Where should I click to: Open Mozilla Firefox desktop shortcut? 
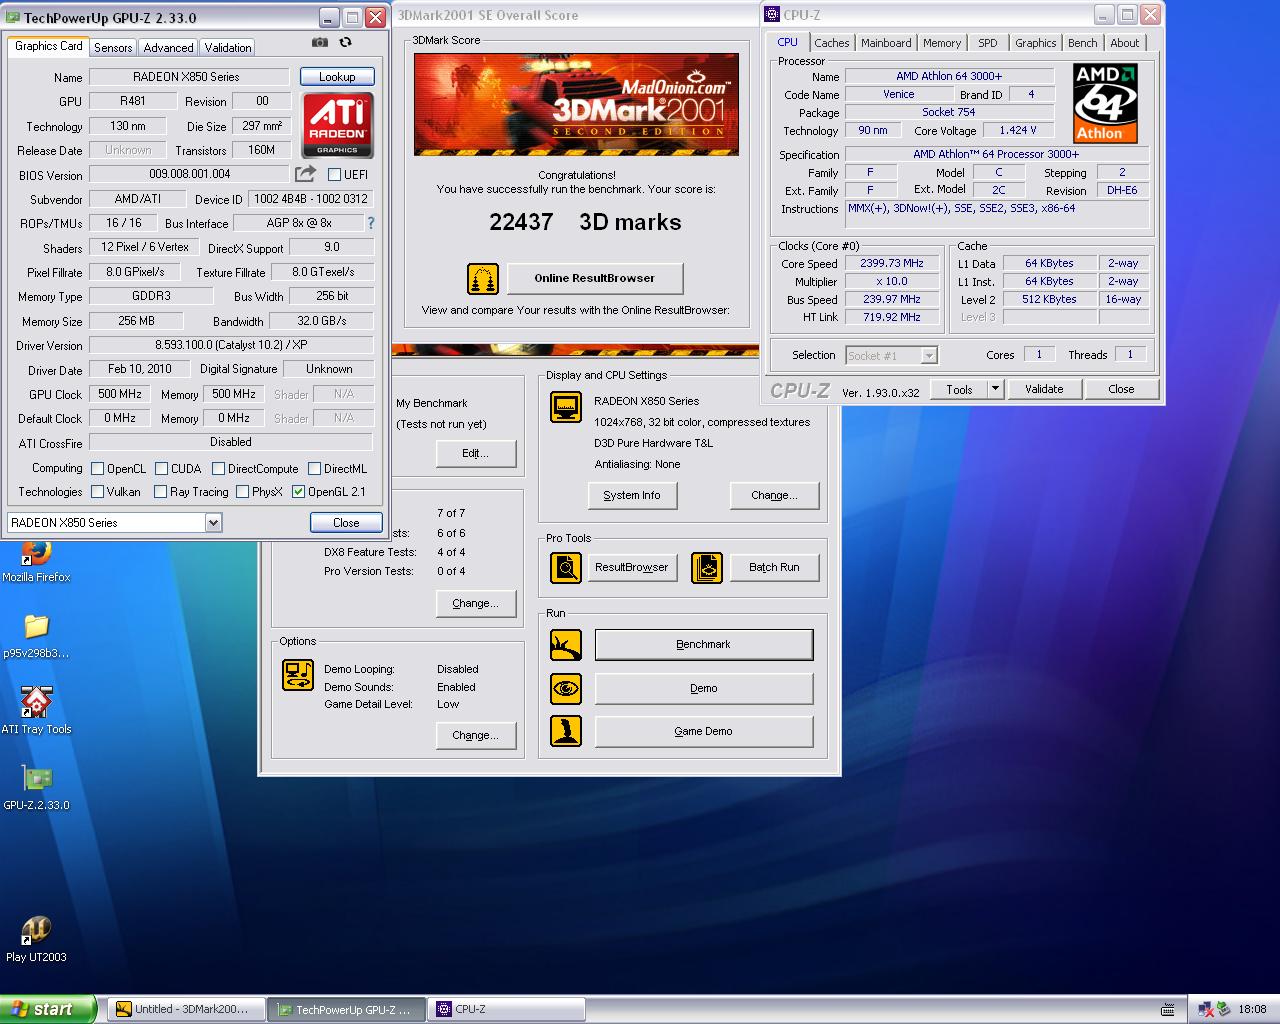[x=36, y=555]
